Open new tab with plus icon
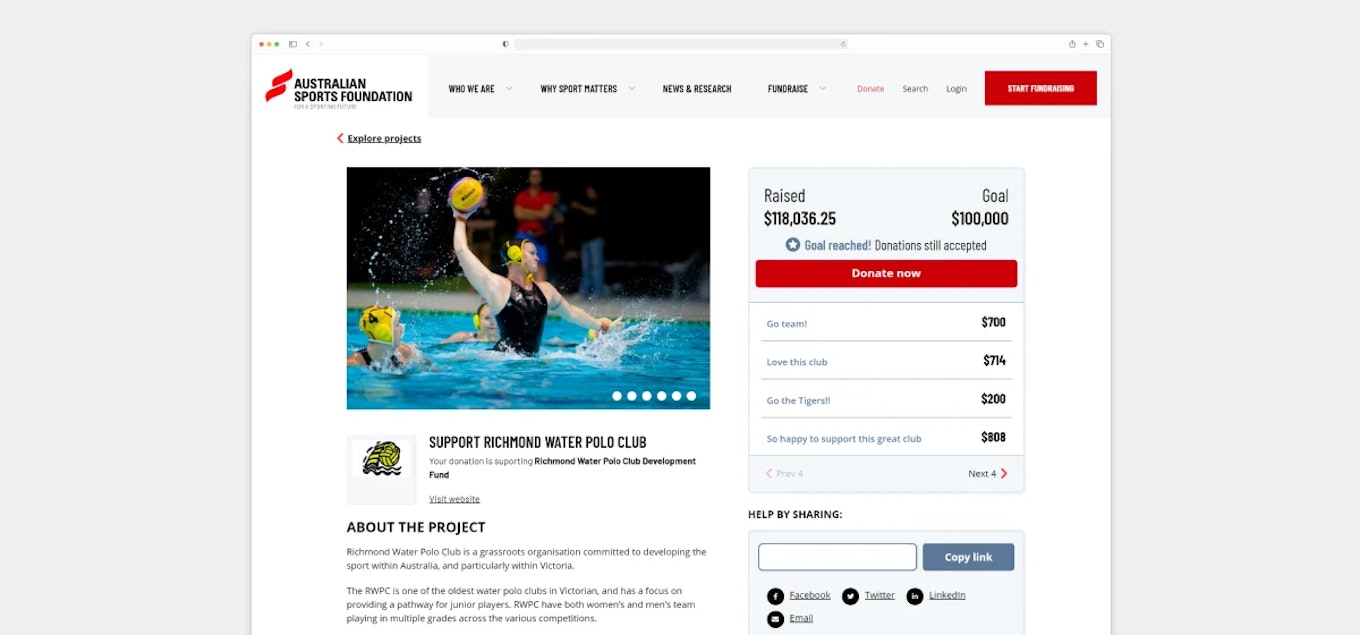This screenshot has height=635, width=1360. click(1086, 44)
